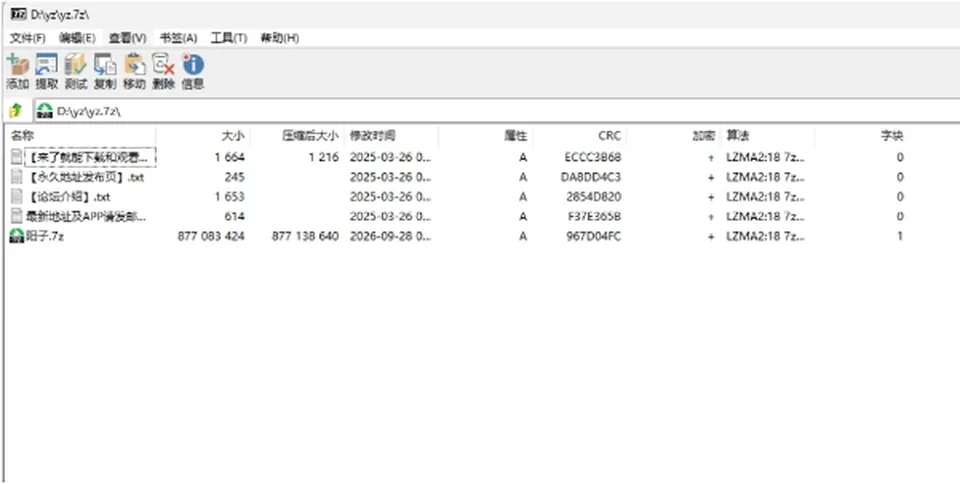Viewport: 960px width, 484px height.
Task: Click size value 245
Action: tap(234, 177)
